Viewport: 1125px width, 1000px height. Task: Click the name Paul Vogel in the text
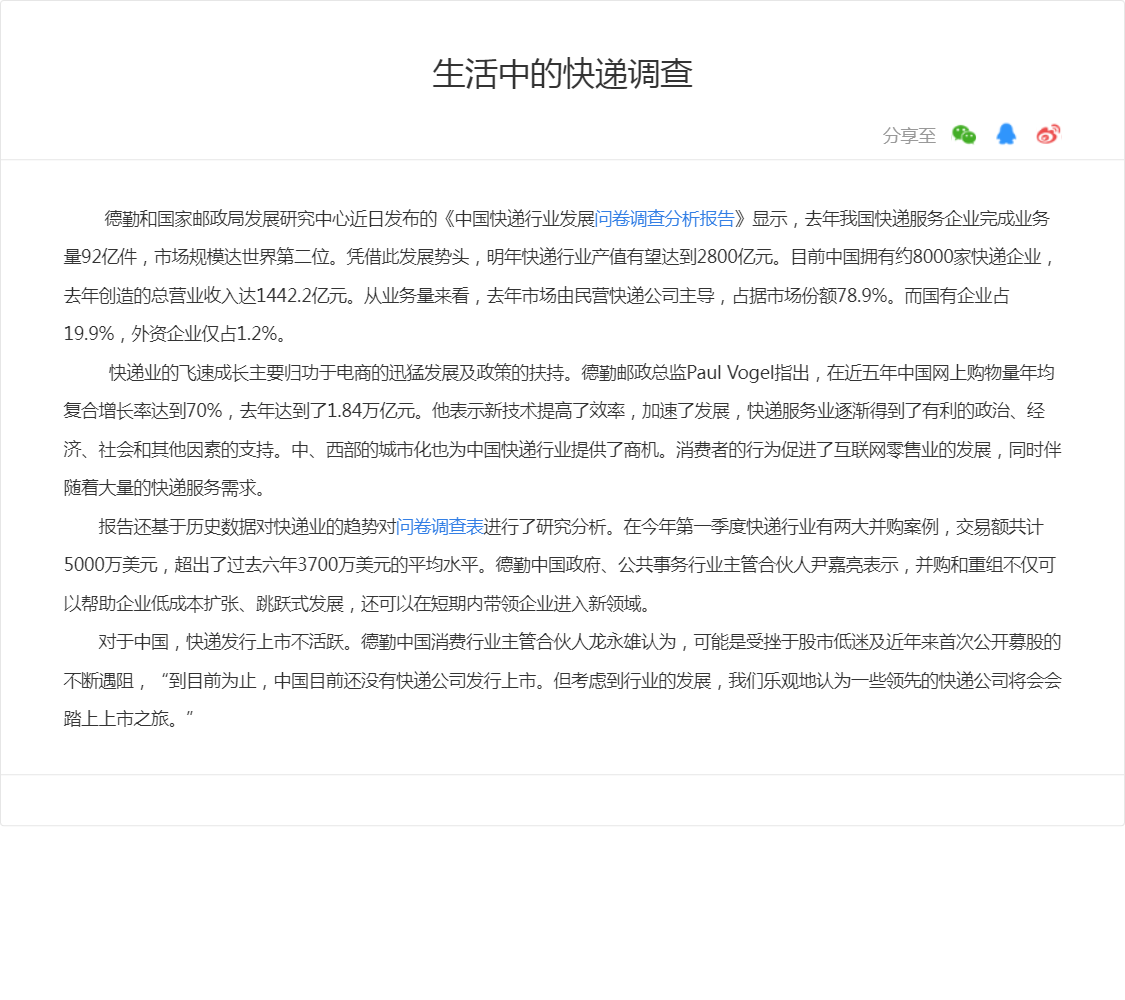tap(730, 373)
